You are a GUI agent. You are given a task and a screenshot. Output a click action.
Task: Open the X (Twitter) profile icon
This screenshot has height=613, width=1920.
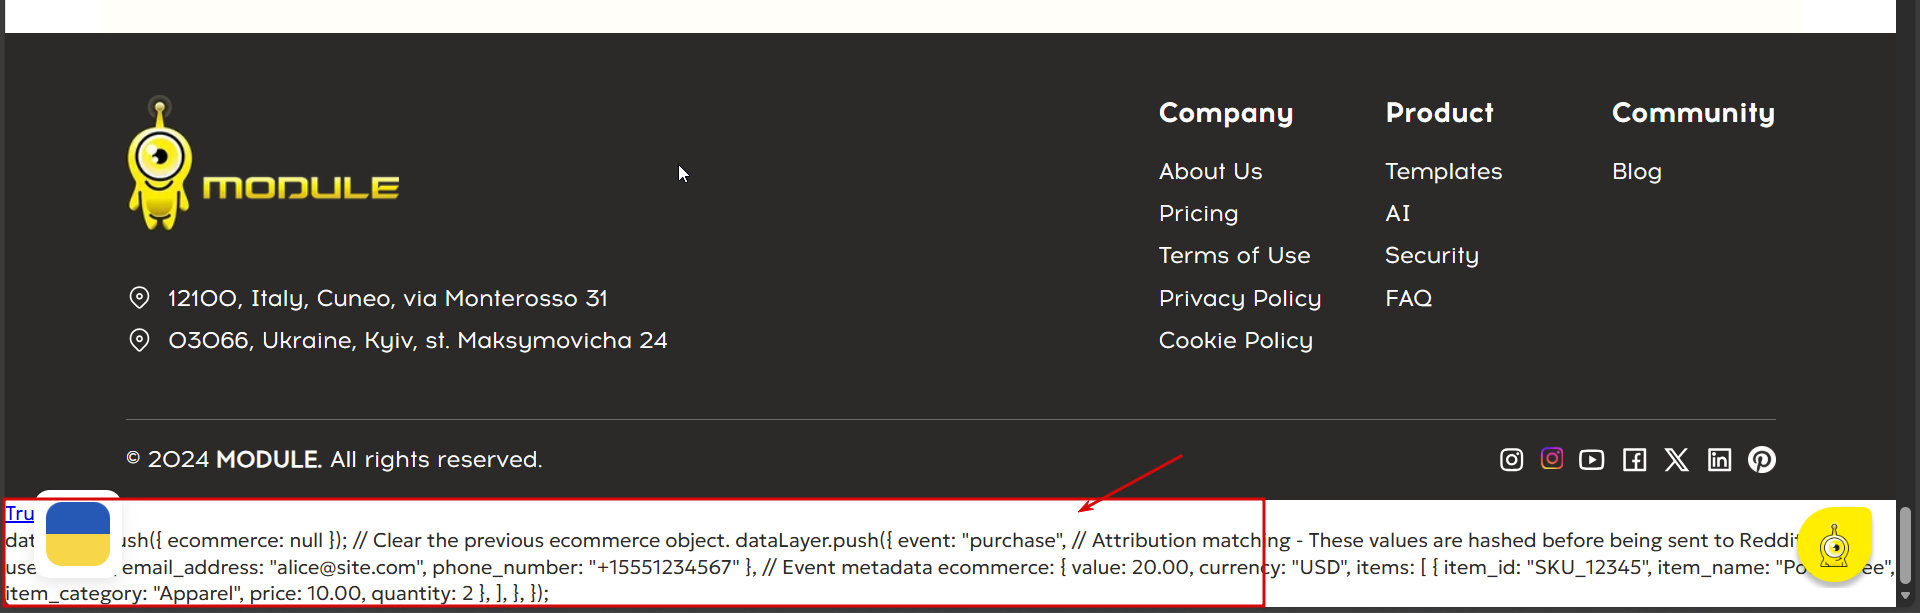point(1677,460)
